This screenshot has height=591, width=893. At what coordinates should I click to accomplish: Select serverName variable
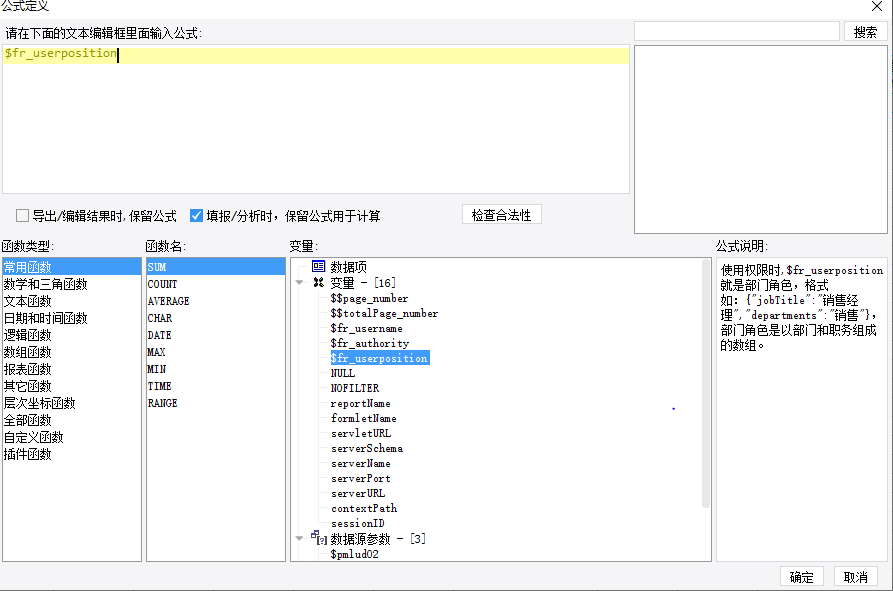click(361, 463)
